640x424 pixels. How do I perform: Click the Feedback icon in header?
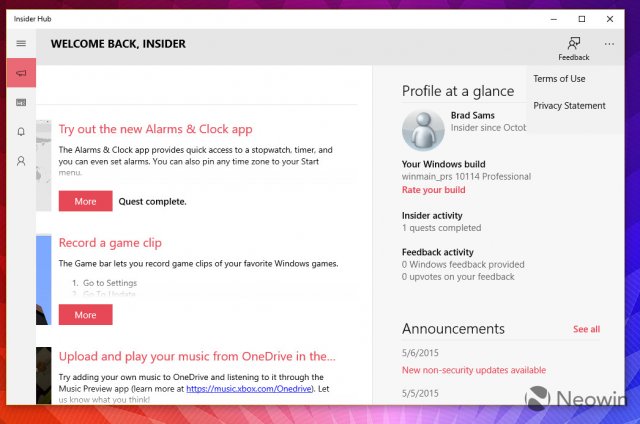[573, 49]
